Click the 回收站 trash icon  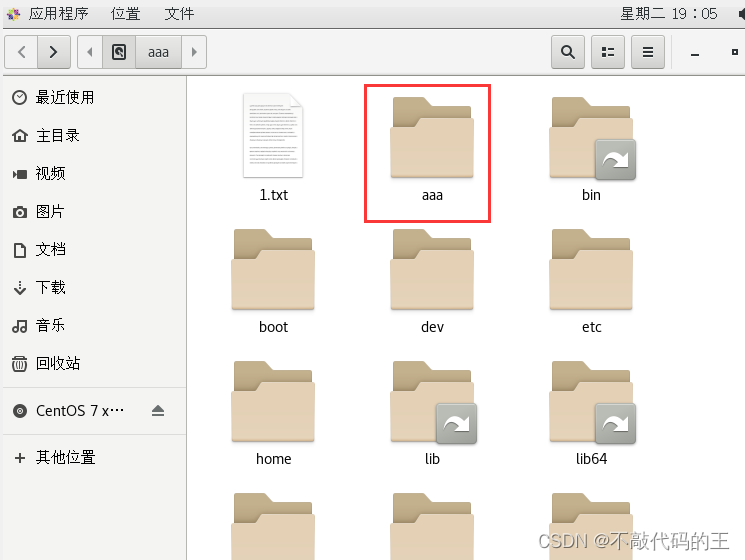pos(19,364)
